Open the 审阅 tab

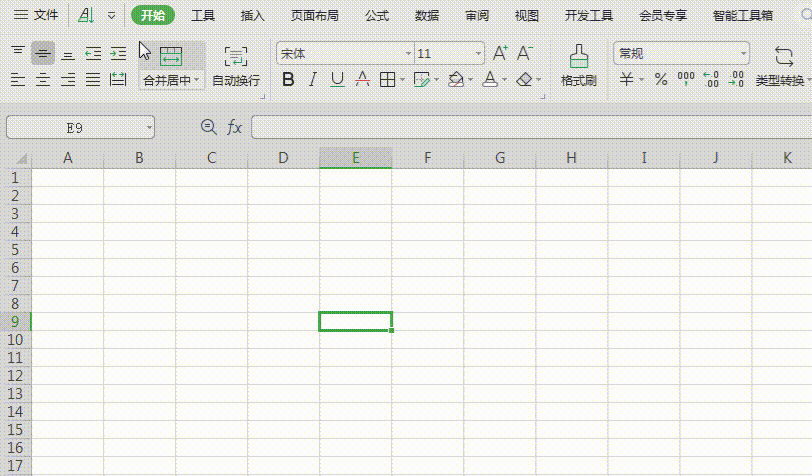[477, 16]
